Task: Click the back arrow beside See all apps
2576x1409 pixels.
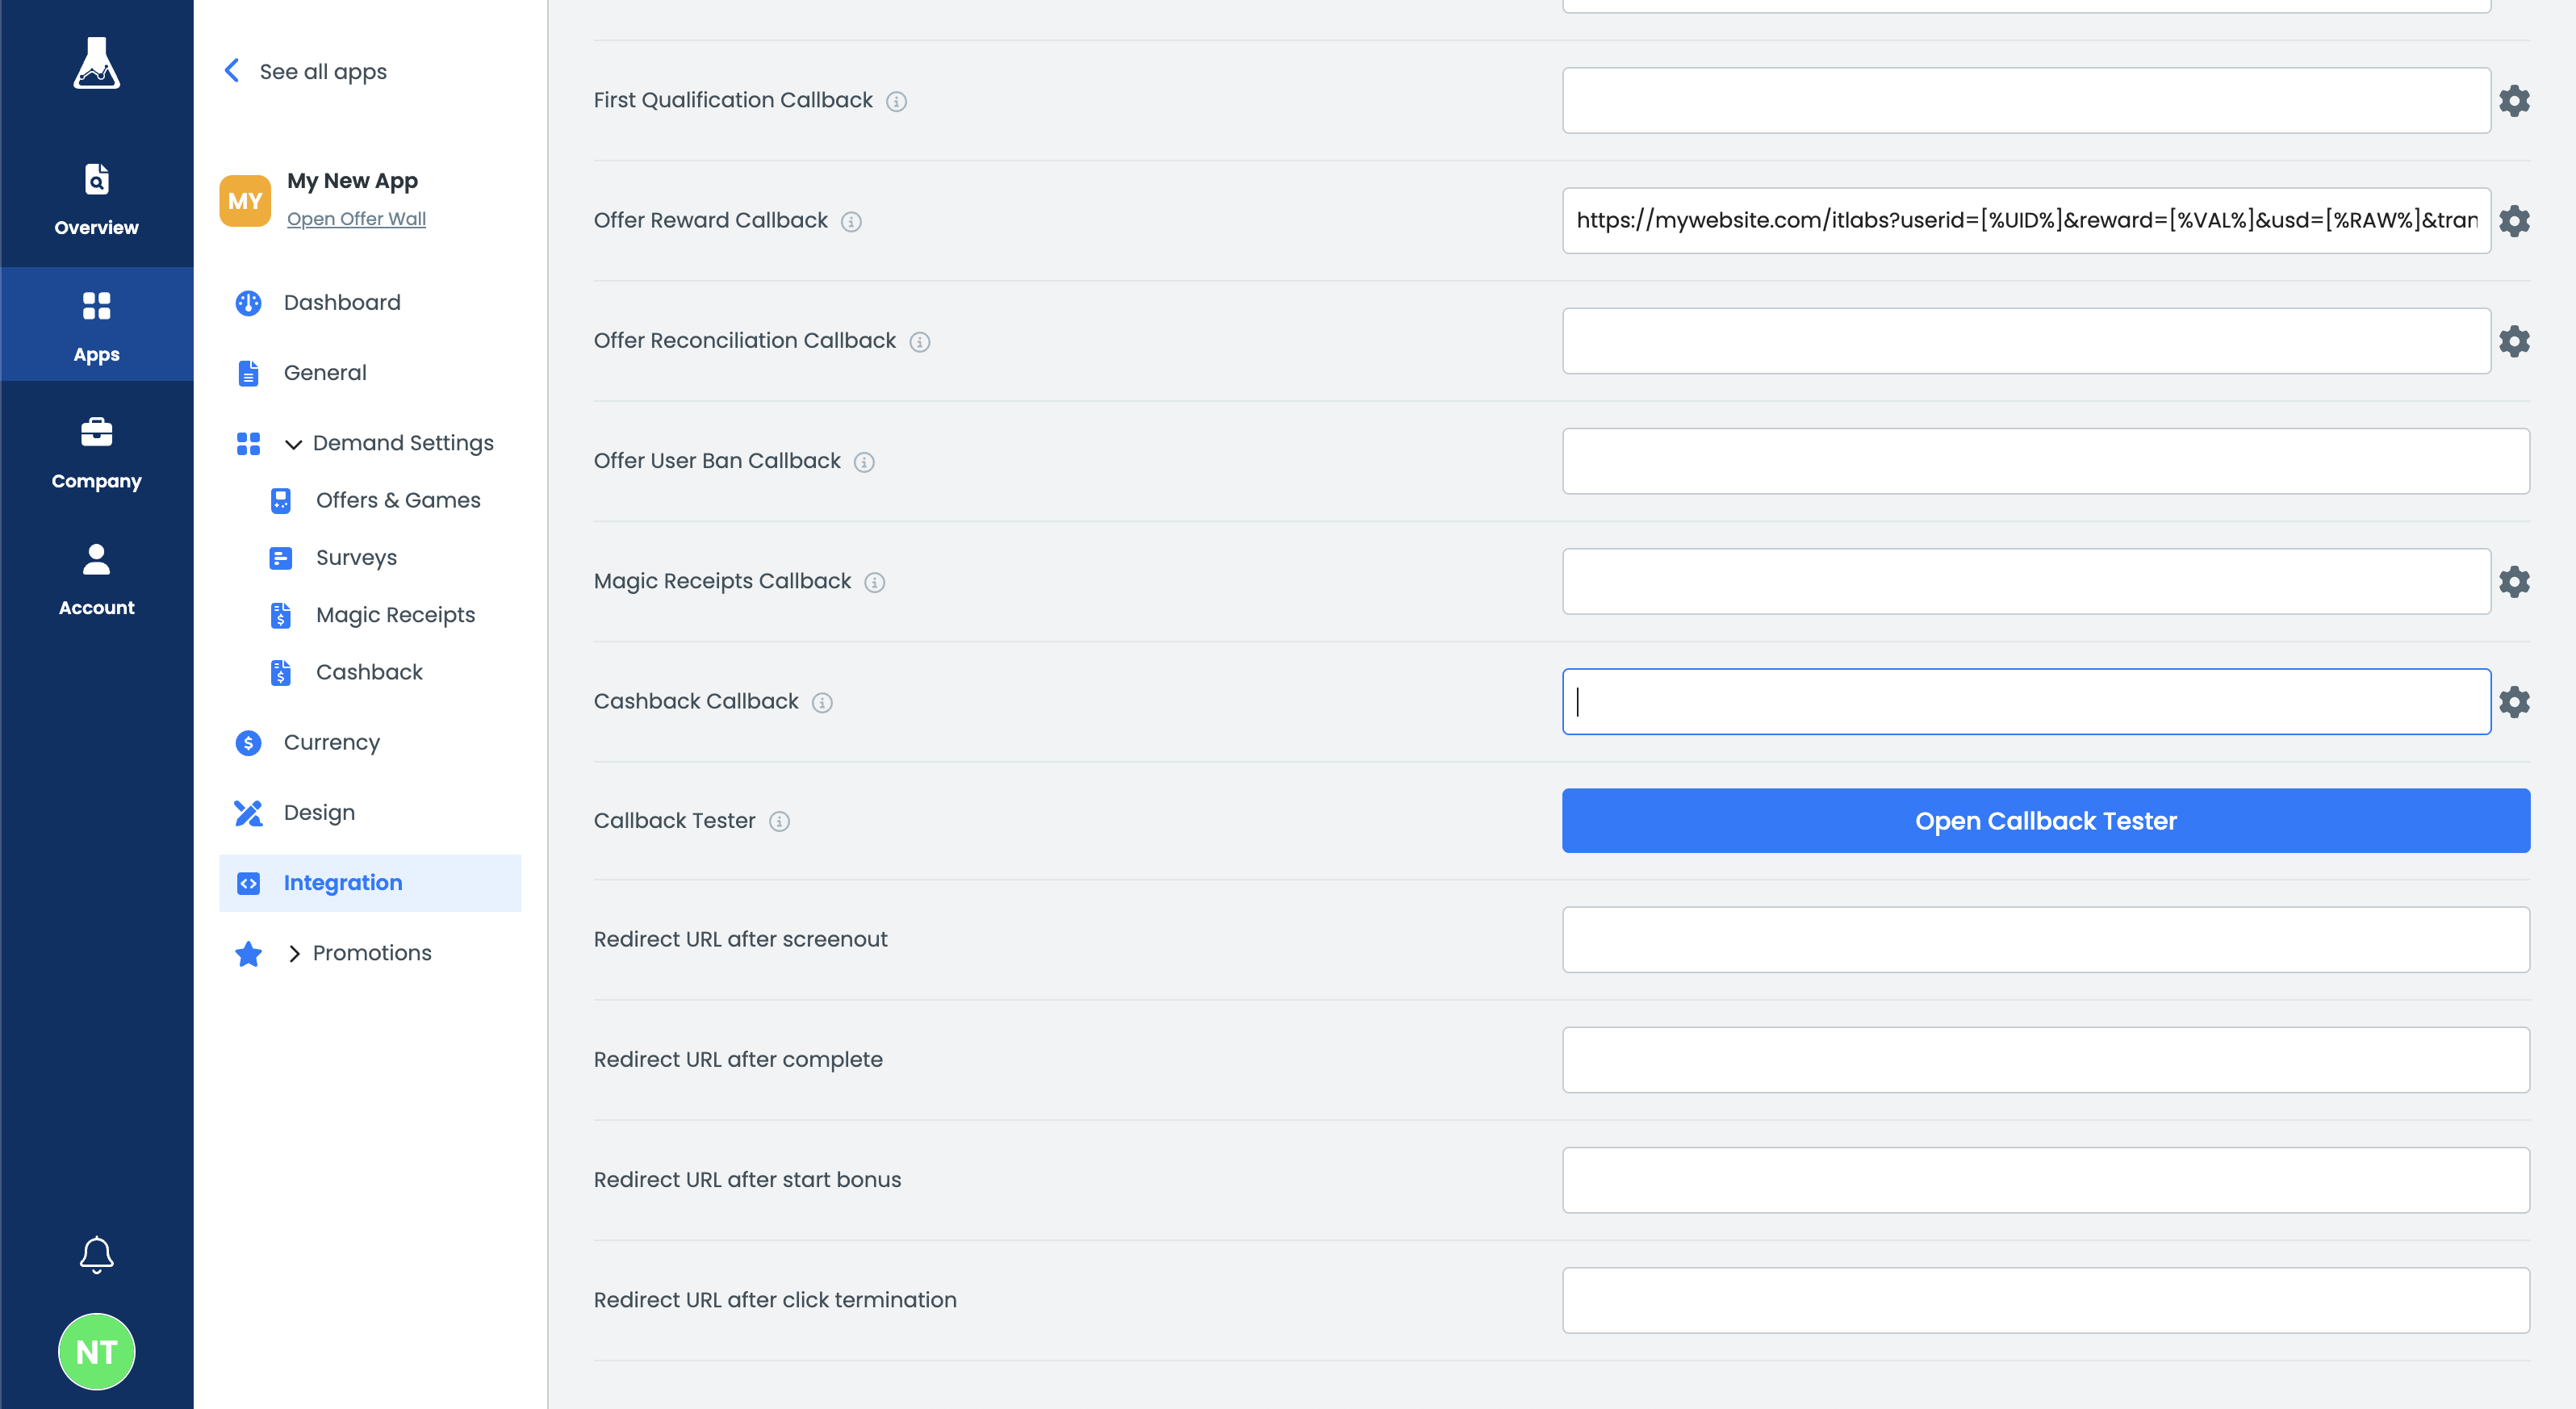Action: point(232,70)
